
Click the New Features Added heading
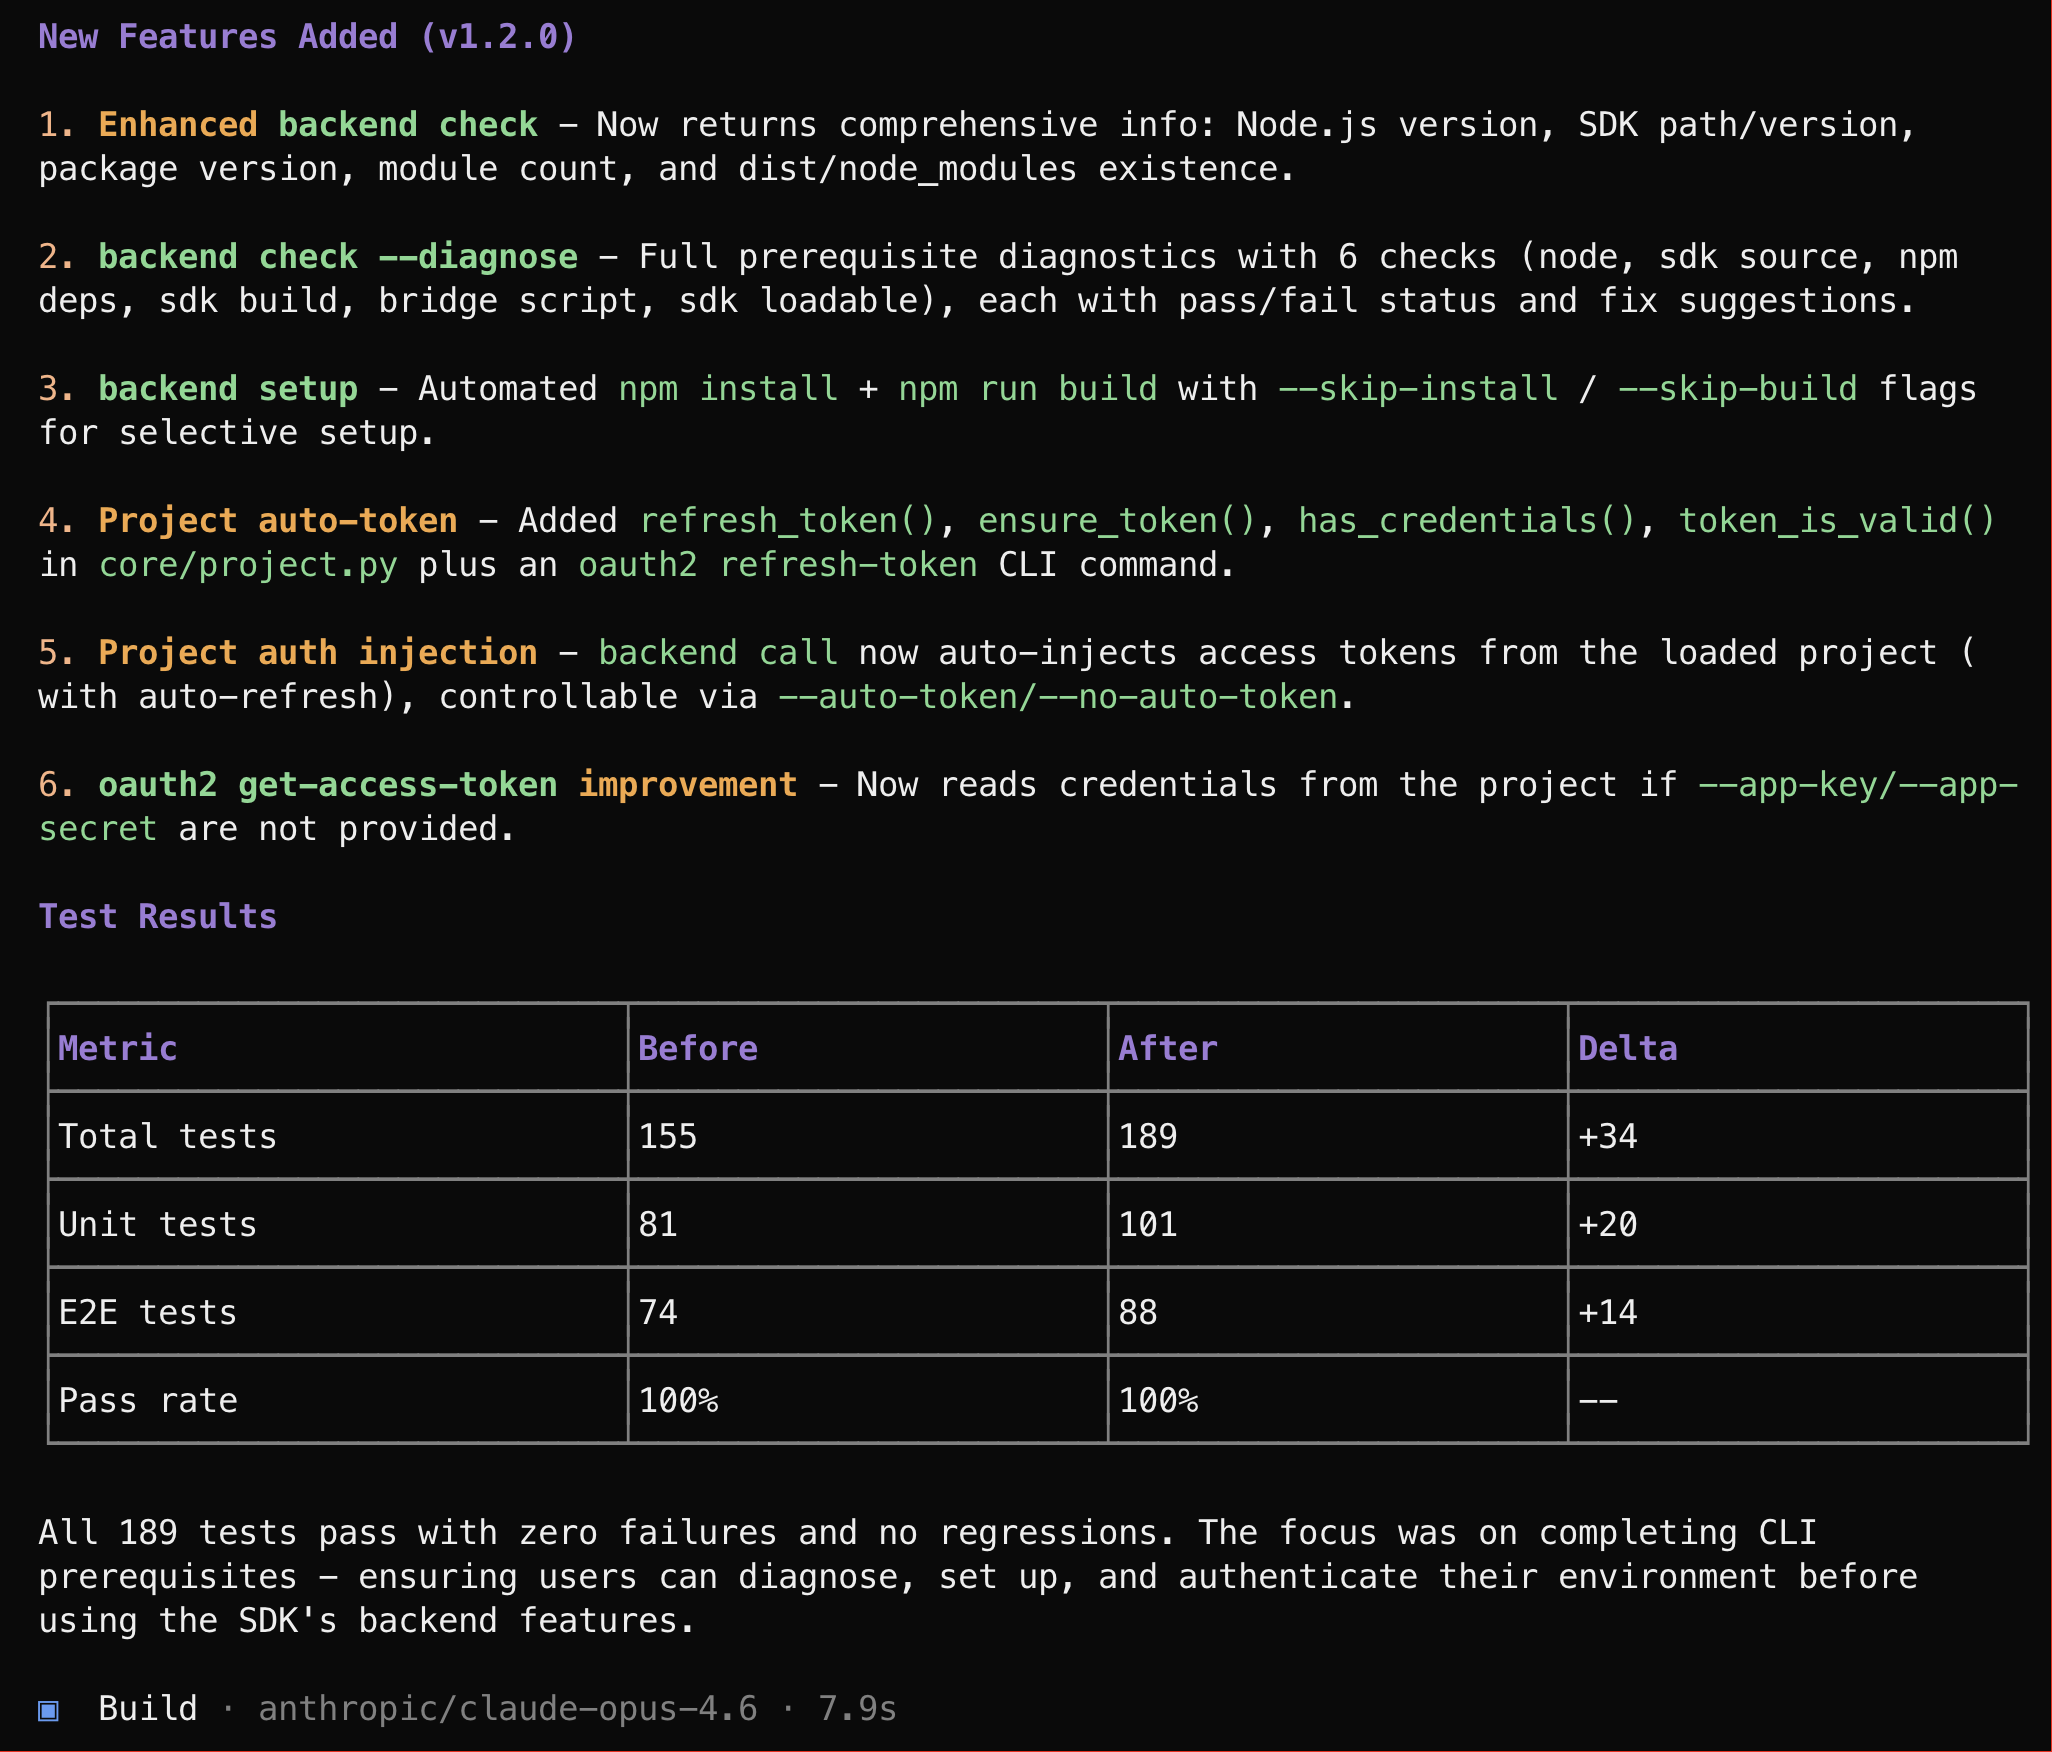[x=307, y=37]
